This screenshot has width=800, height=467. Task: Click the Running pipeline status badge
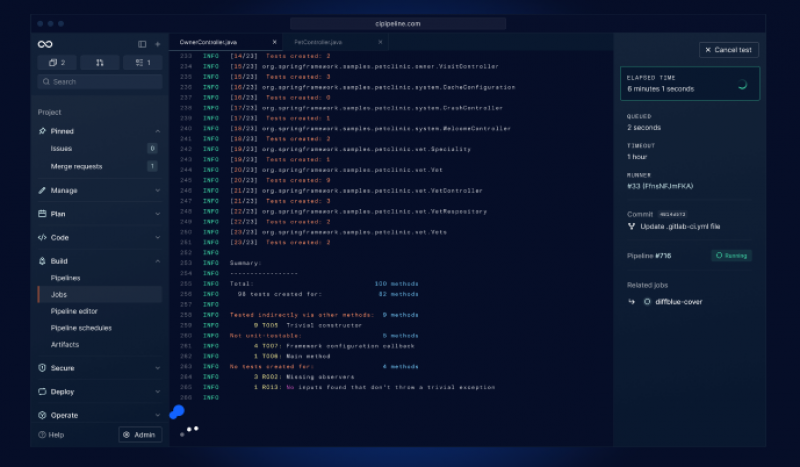click(x=731, y=256)
